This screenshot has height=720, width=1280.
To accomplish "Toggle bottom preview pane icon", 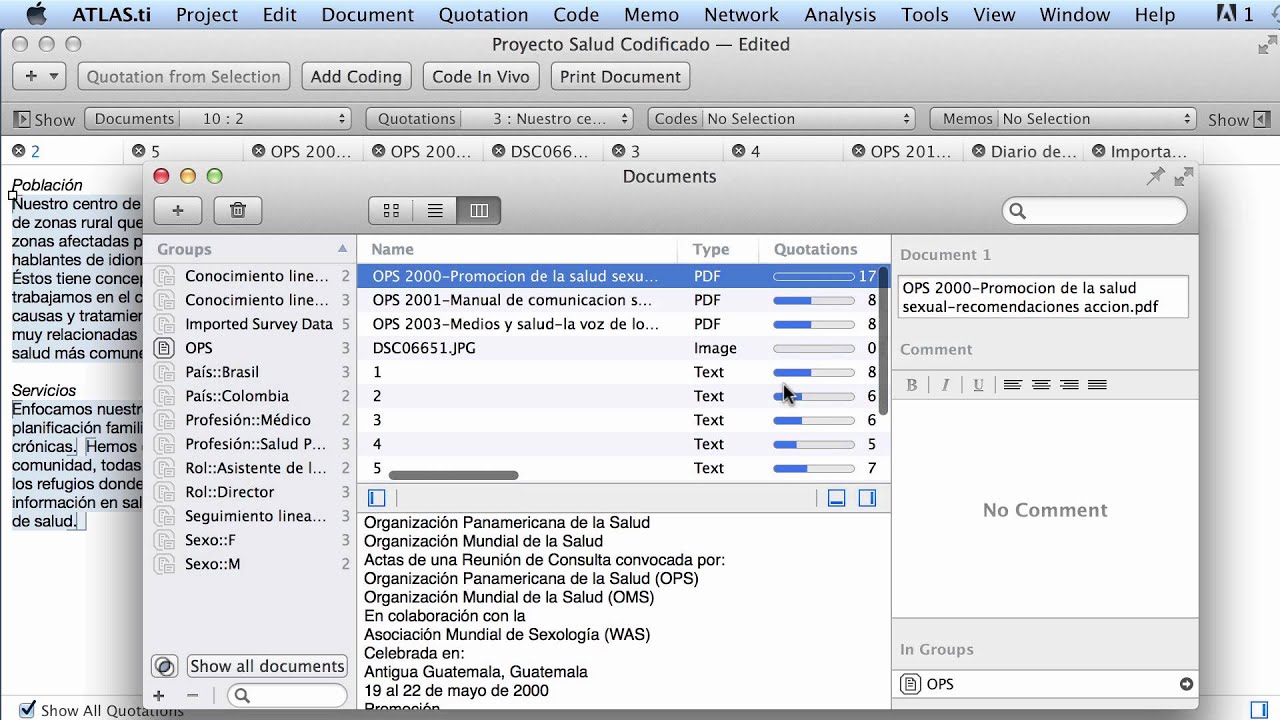I will (x=838, y=497).
